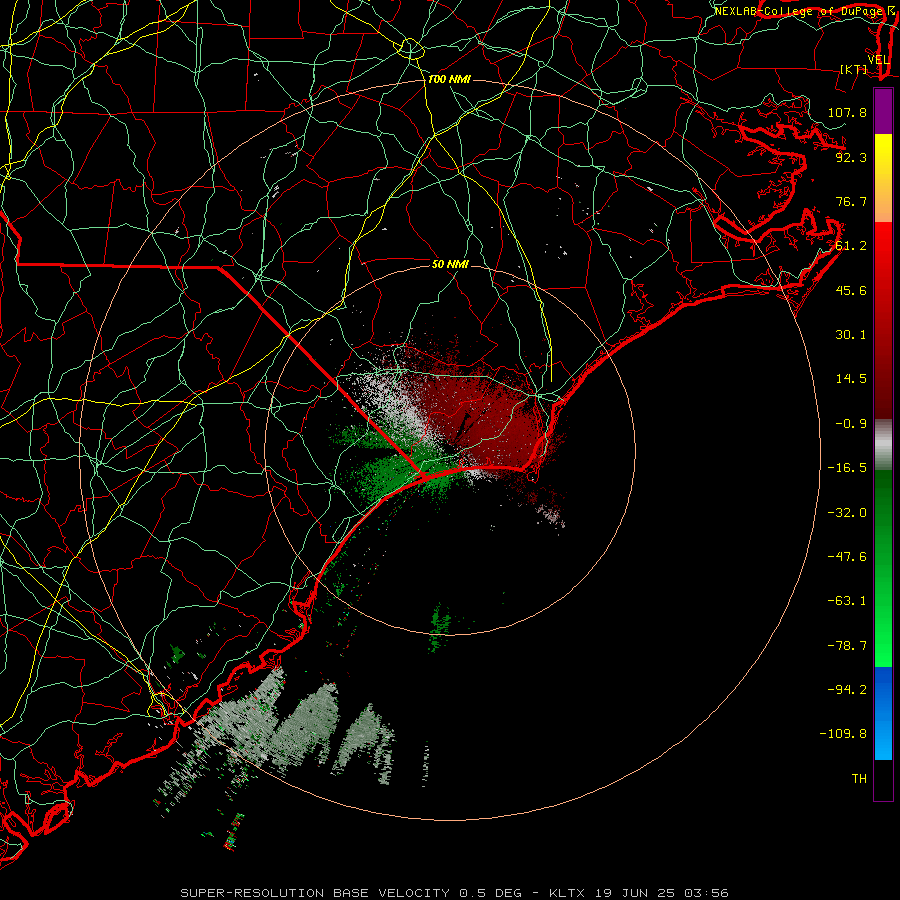This screenshot has width=900, height=900.
Task: Click the [KT] units label
Action: [854, 69]
